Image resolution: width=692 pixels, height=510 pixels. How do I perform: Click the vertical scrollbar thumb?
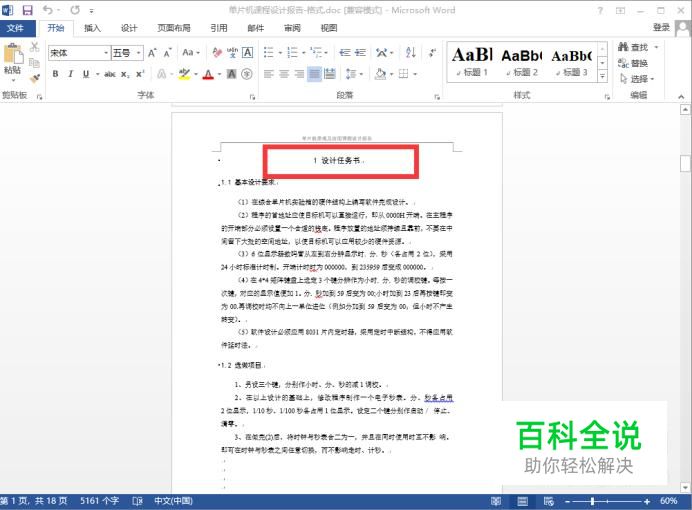685,163
